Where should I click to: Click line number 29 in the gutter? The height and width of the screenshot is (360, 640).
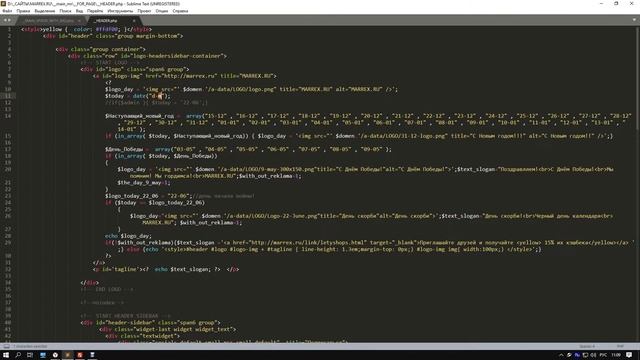pos(8,242)
